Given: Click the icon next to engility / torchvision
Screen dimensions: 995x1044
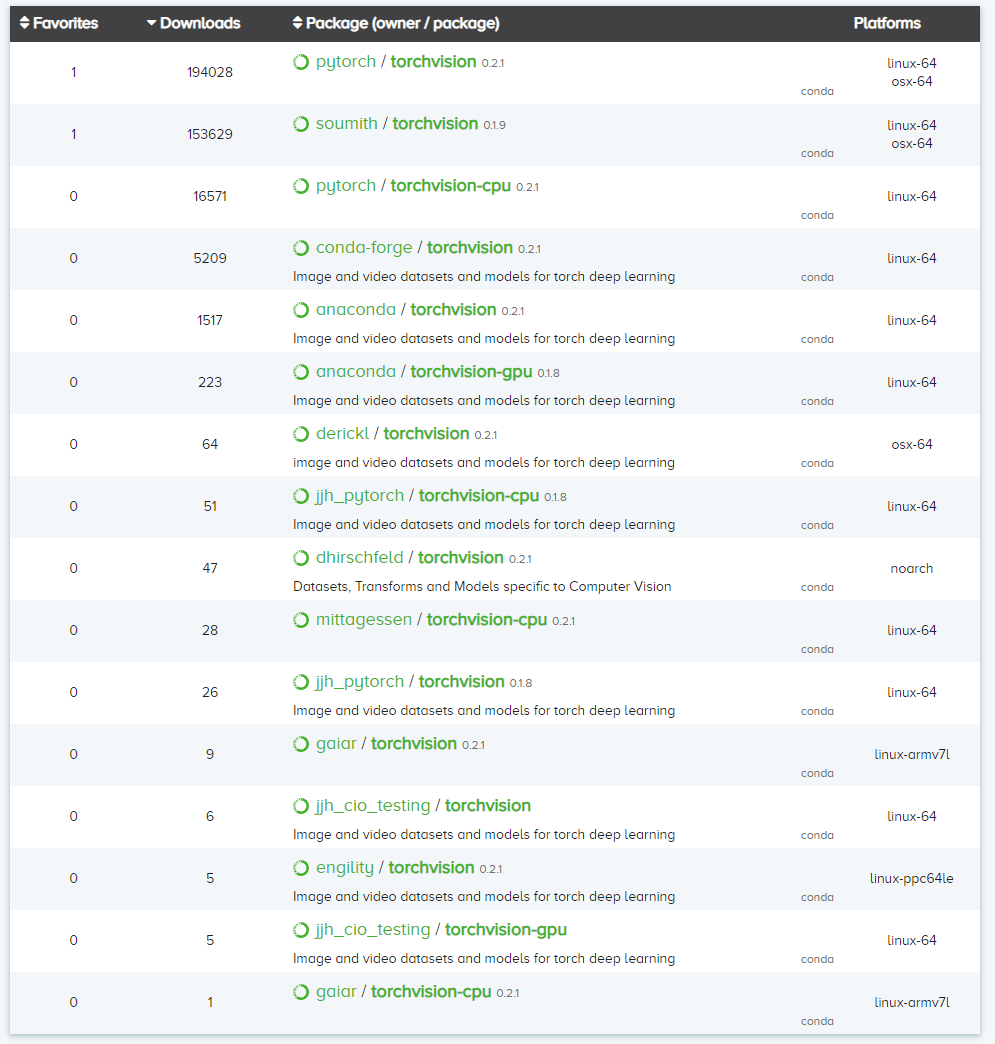Looking at the screenshot, I should (x=301, y=868).
